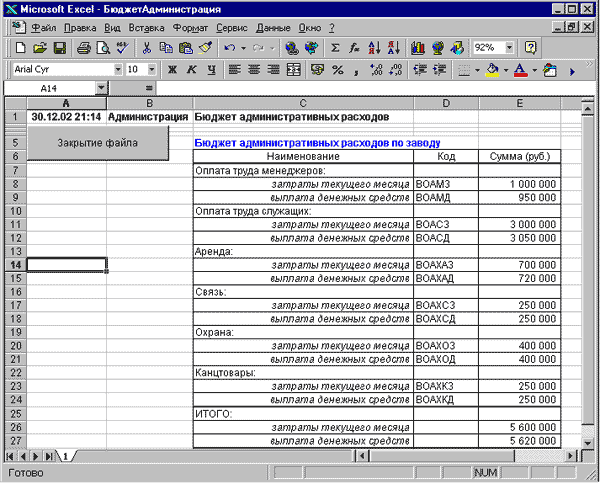Toggle bold (Ж) formatting
This screenshot has width=600, height=484.
172,70
